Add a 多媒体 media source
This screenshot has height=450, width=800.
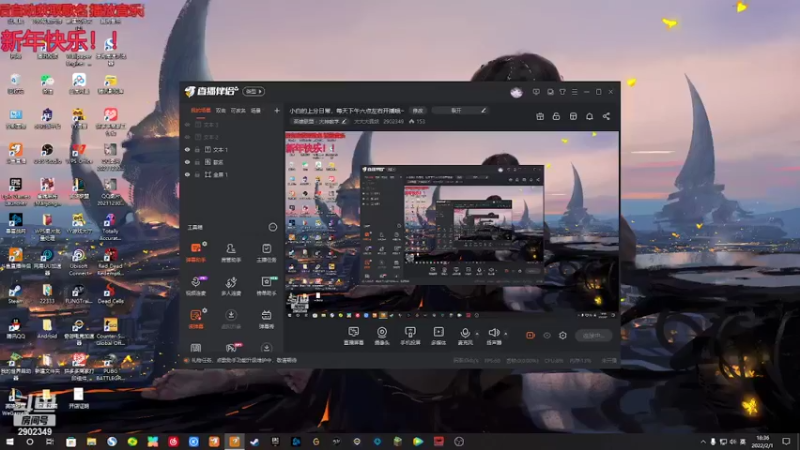438,336
